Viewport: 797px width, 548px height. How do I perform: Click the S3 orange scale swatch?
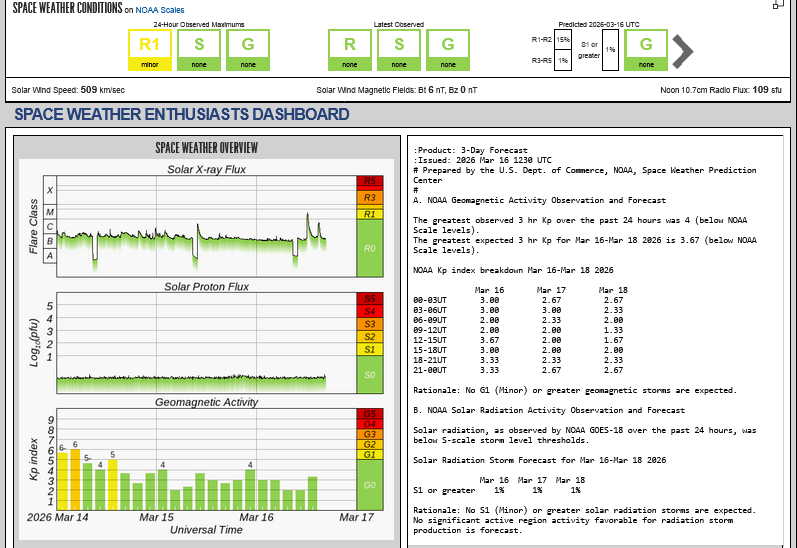[x=370, y=324]
